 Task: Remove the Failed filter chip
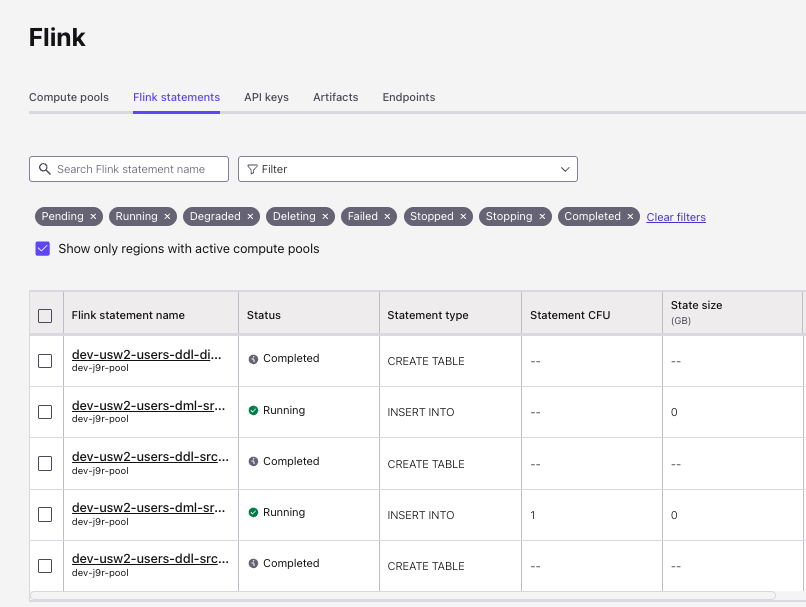pyautogui.click(x=387, y=217)
